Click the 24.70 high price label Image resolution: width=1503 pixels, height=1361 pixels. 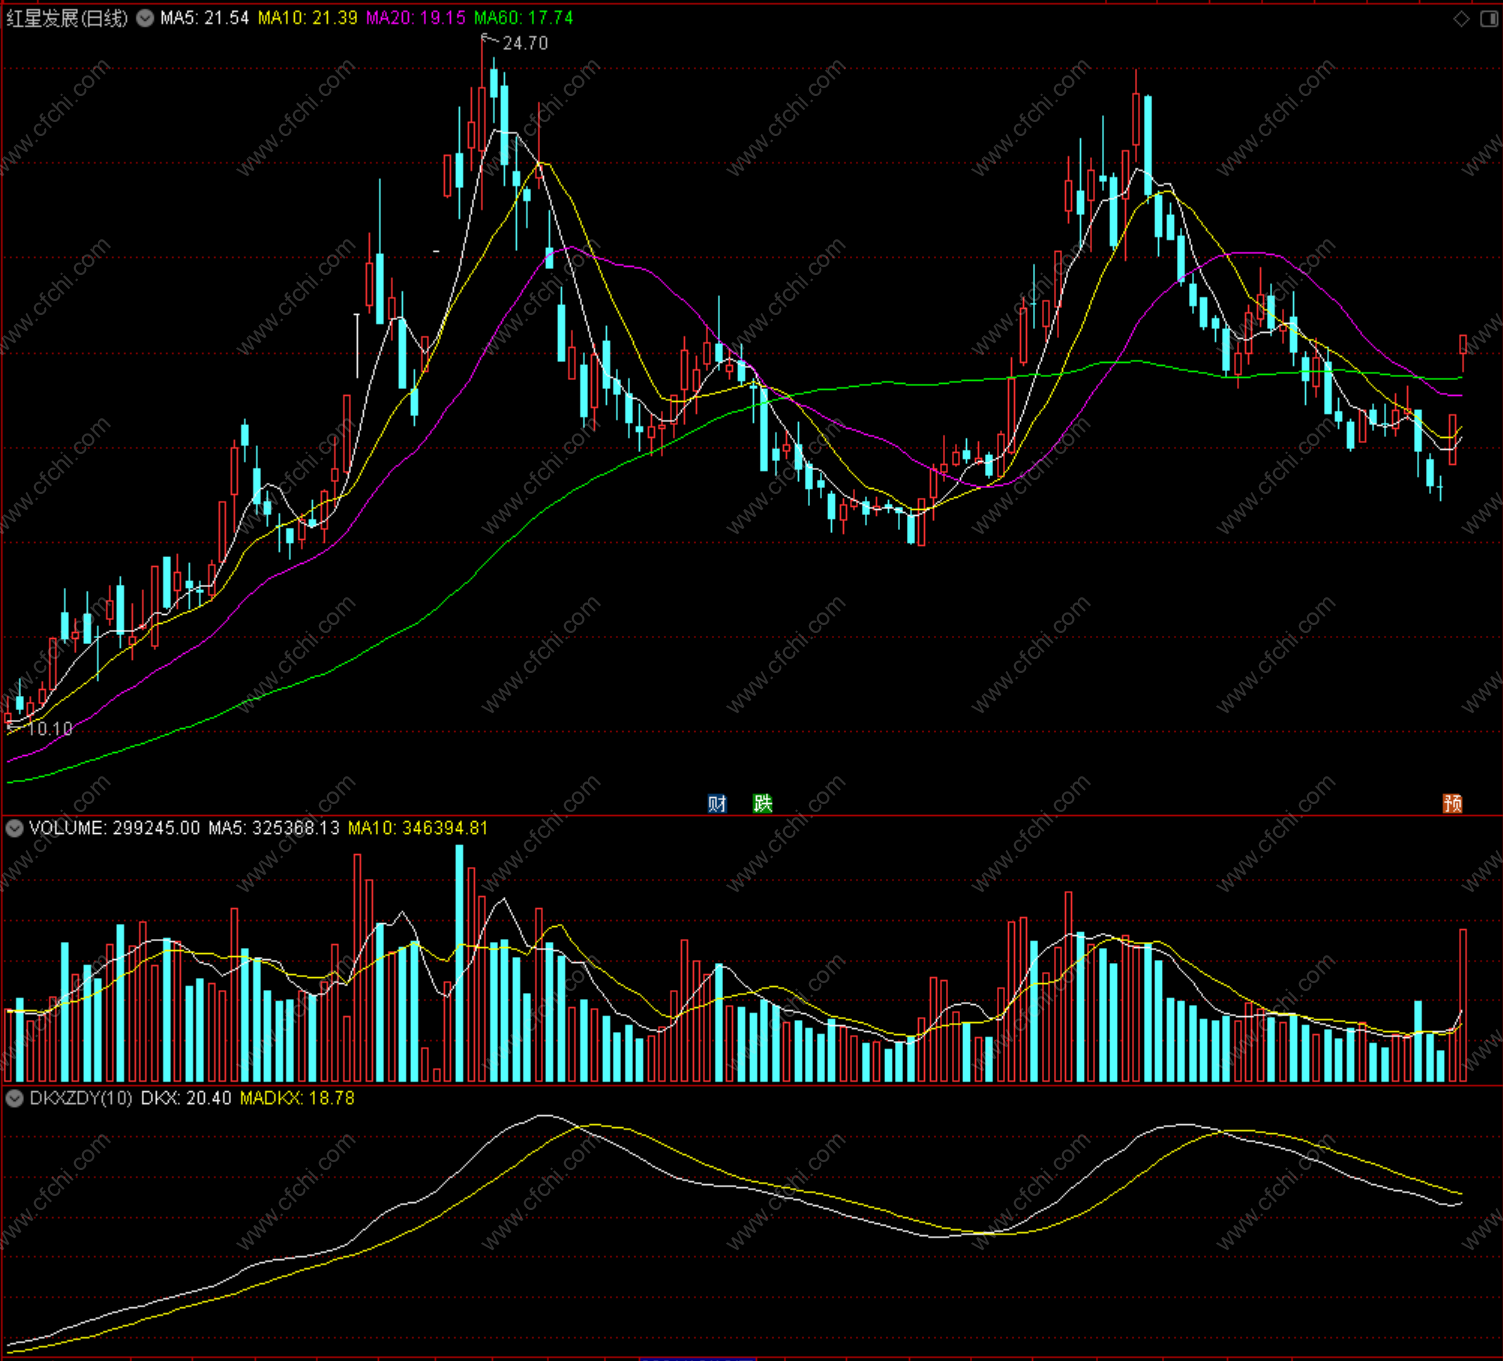click(x=525, y=43)
